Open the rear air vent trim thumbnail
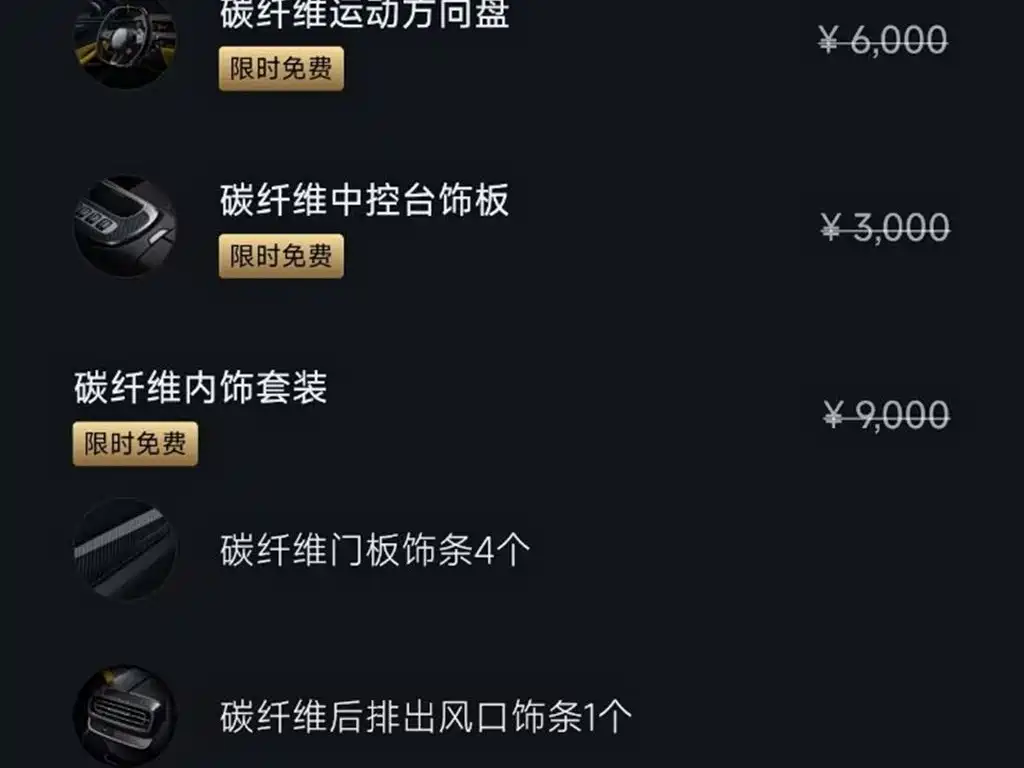This screenshot has width=1024, height=768. point(125,716)
